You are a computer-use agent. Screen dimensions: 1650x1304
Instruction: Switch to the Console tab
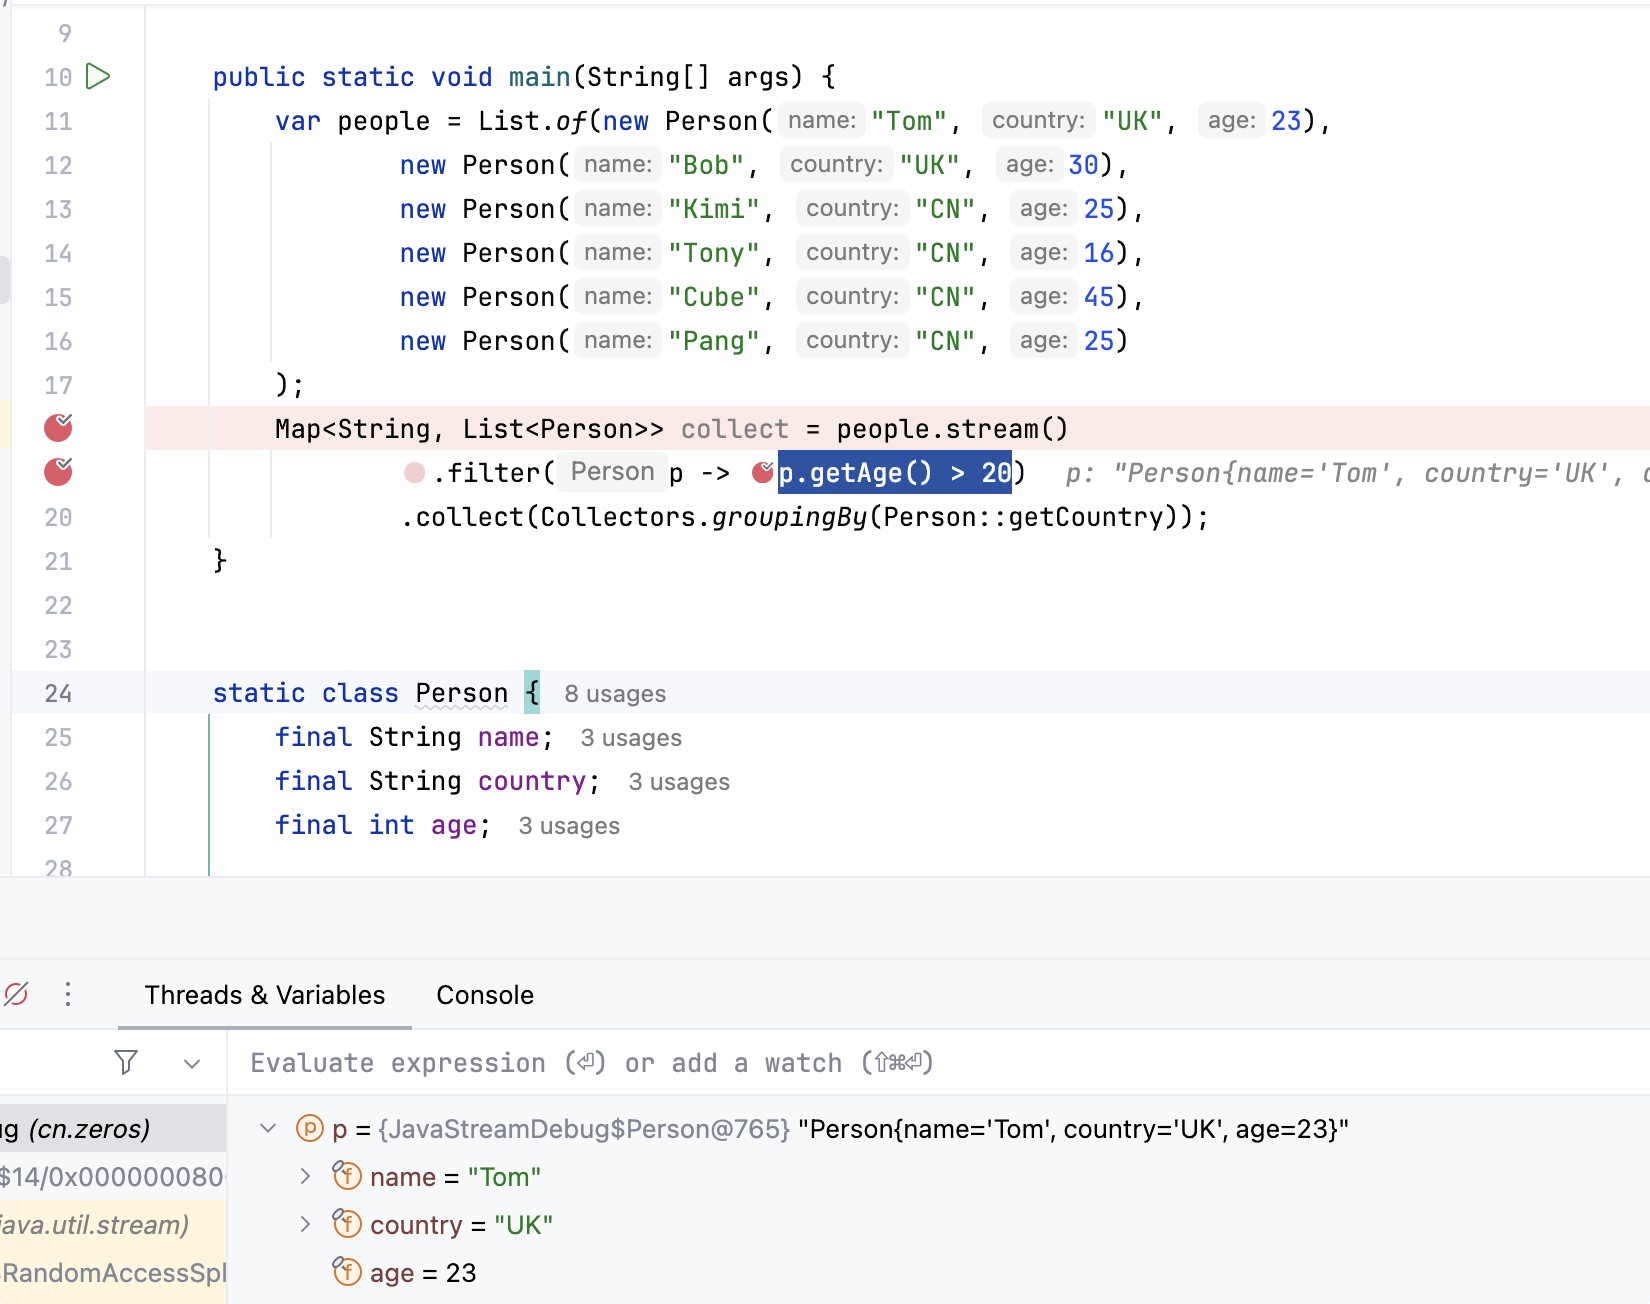tap(485, 995)
